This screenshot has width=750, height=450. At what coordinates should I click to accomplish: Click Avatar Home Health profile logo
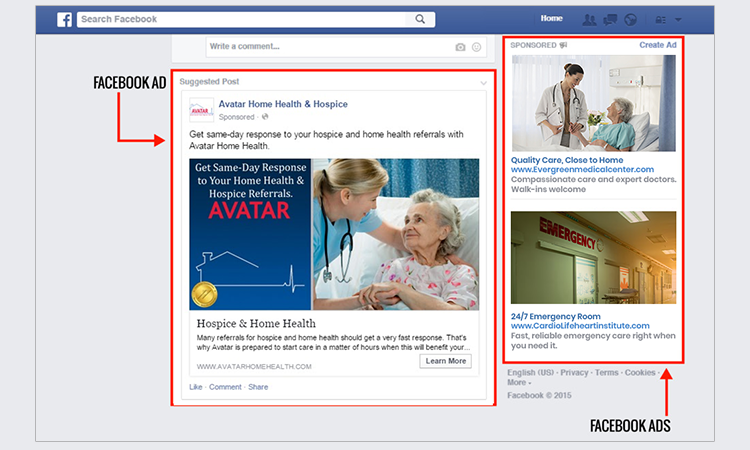(201, 110)
